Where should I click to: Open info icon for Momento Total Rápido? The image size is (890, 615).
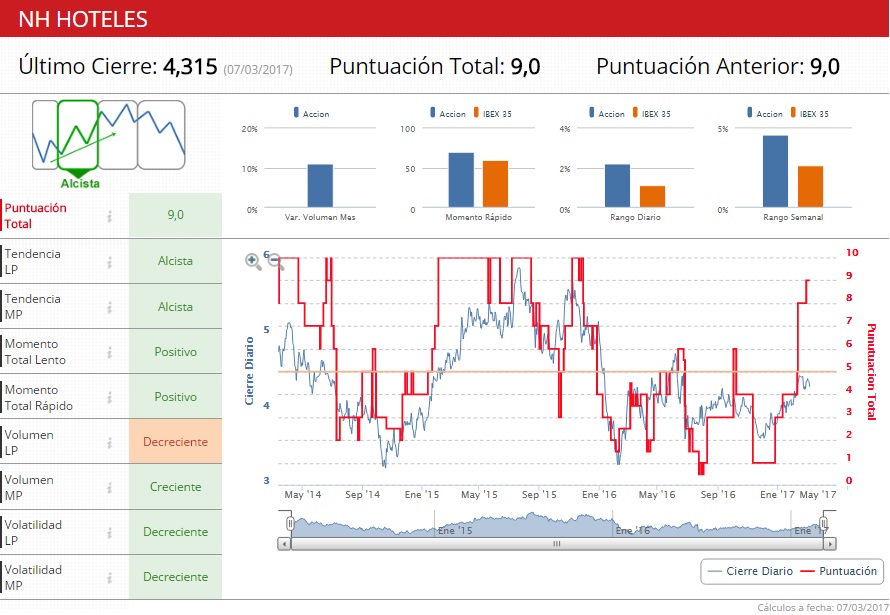click(x=110, y=397)
